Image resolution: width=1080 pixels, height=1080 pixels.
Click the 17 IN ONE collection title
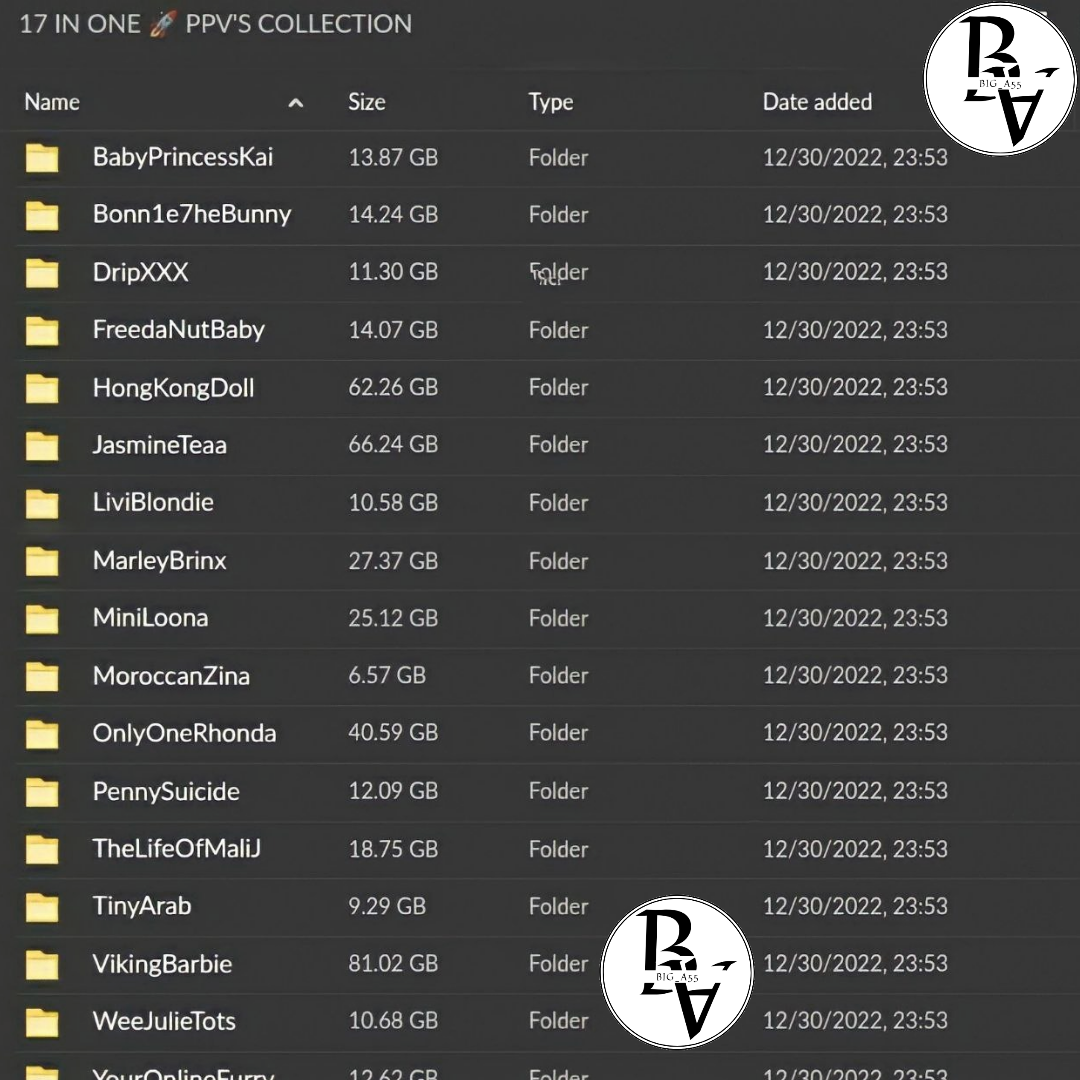[x=215, y=24]
